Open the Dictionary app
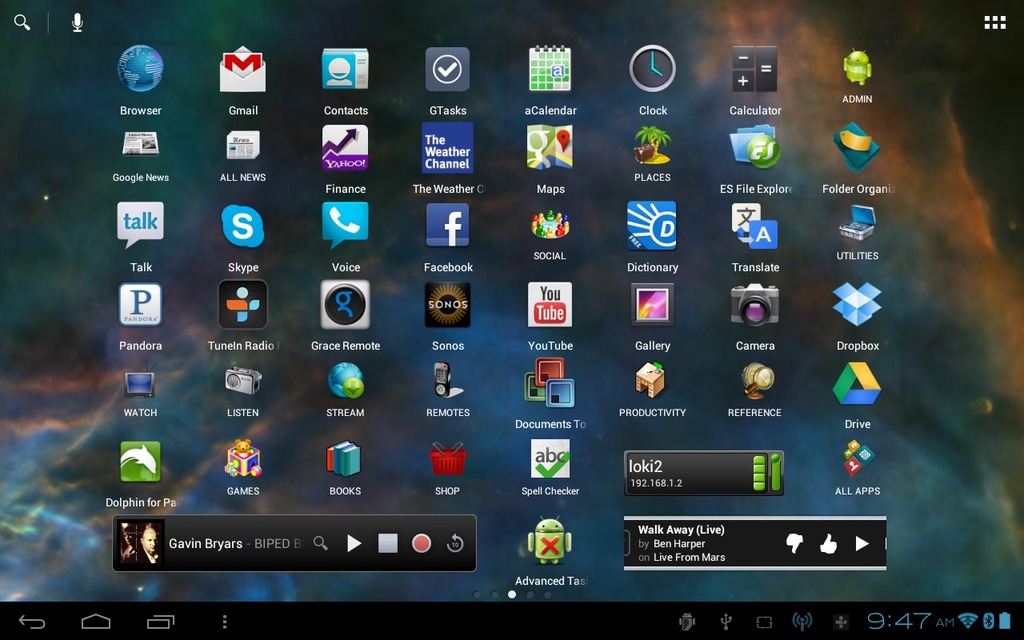 (652, 226)
